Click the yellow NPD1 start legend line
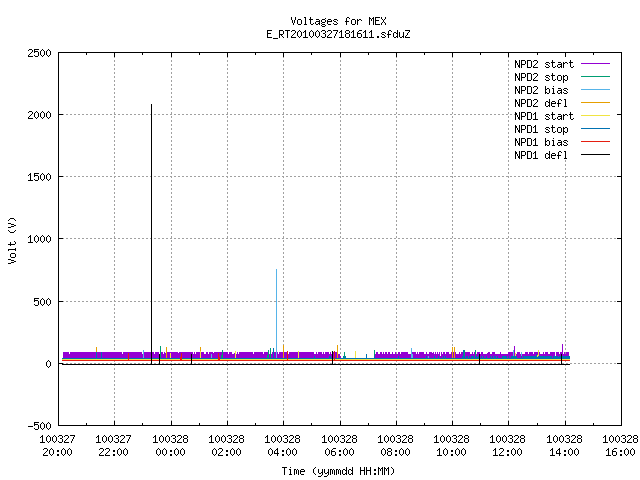 (x=595, y=116)
